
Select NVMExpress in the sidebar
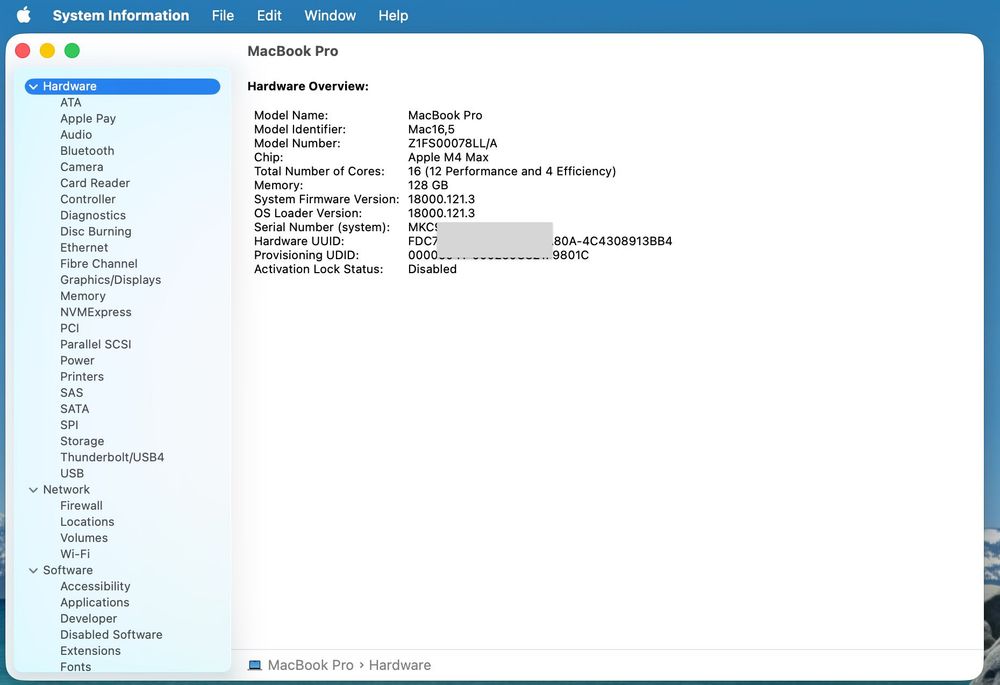96,312
